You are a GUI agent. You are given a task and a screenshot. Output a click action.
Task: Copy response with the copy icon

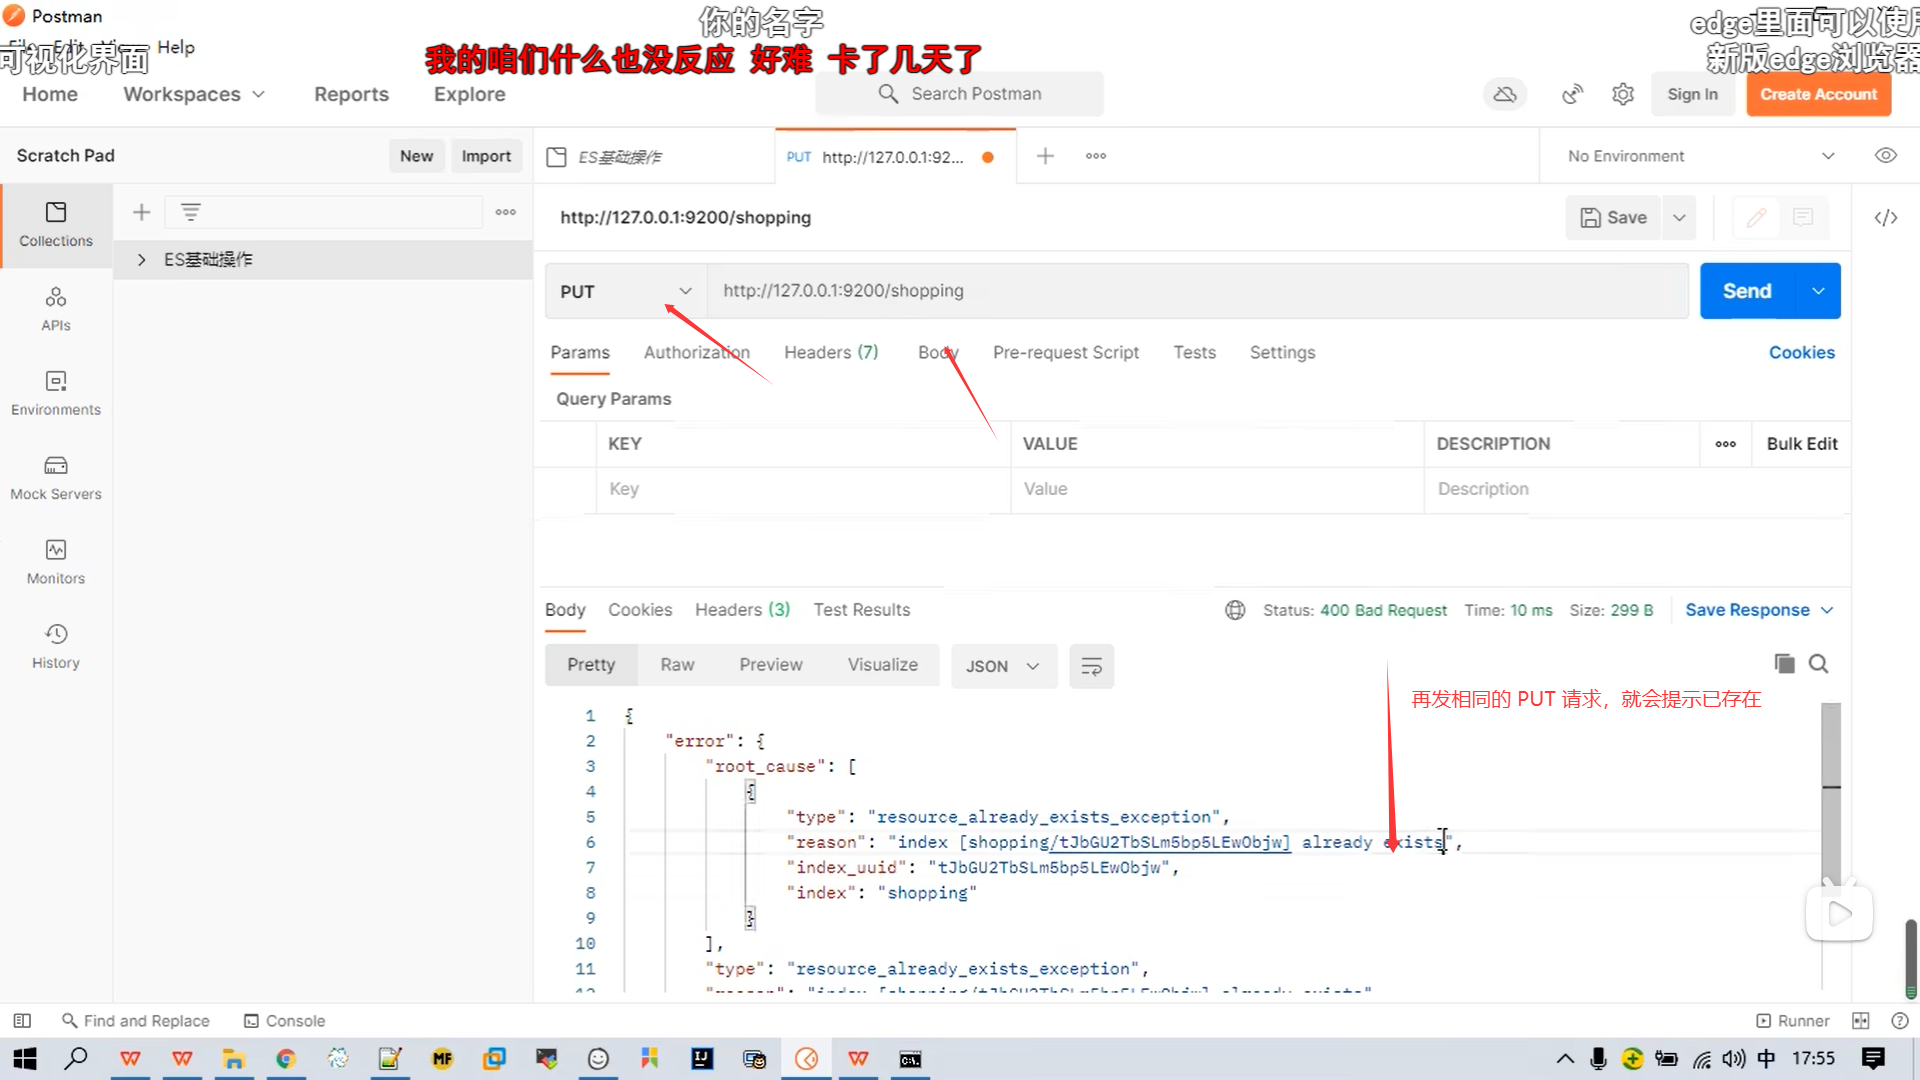[x=1784, y=664]
